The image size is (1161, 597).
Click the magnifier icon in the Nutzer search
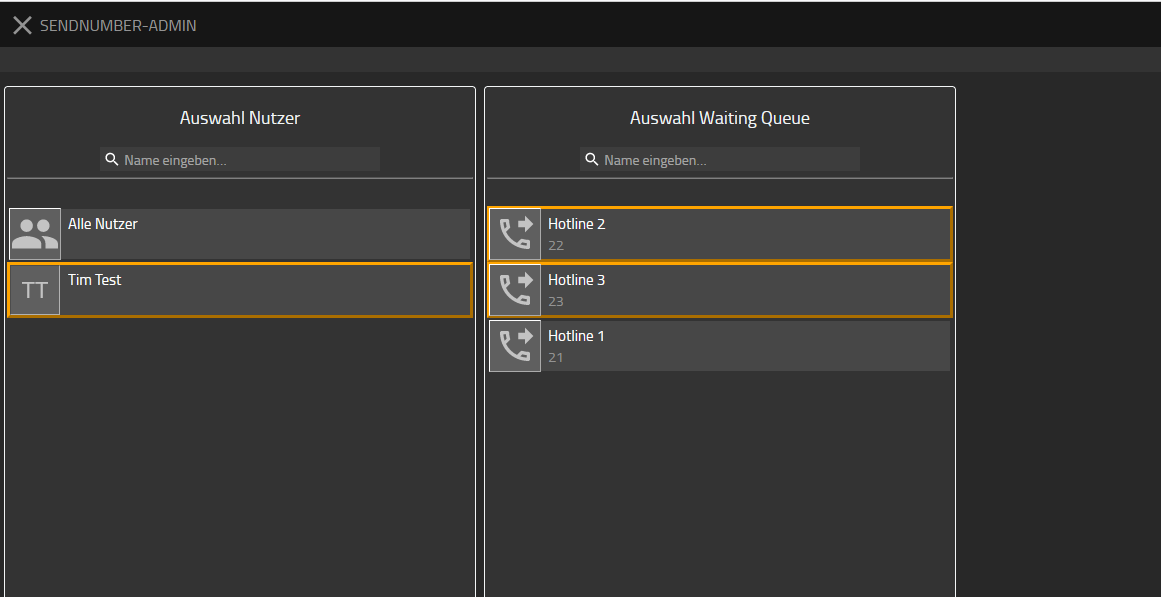pyautogui.click(x=112, y=159)
